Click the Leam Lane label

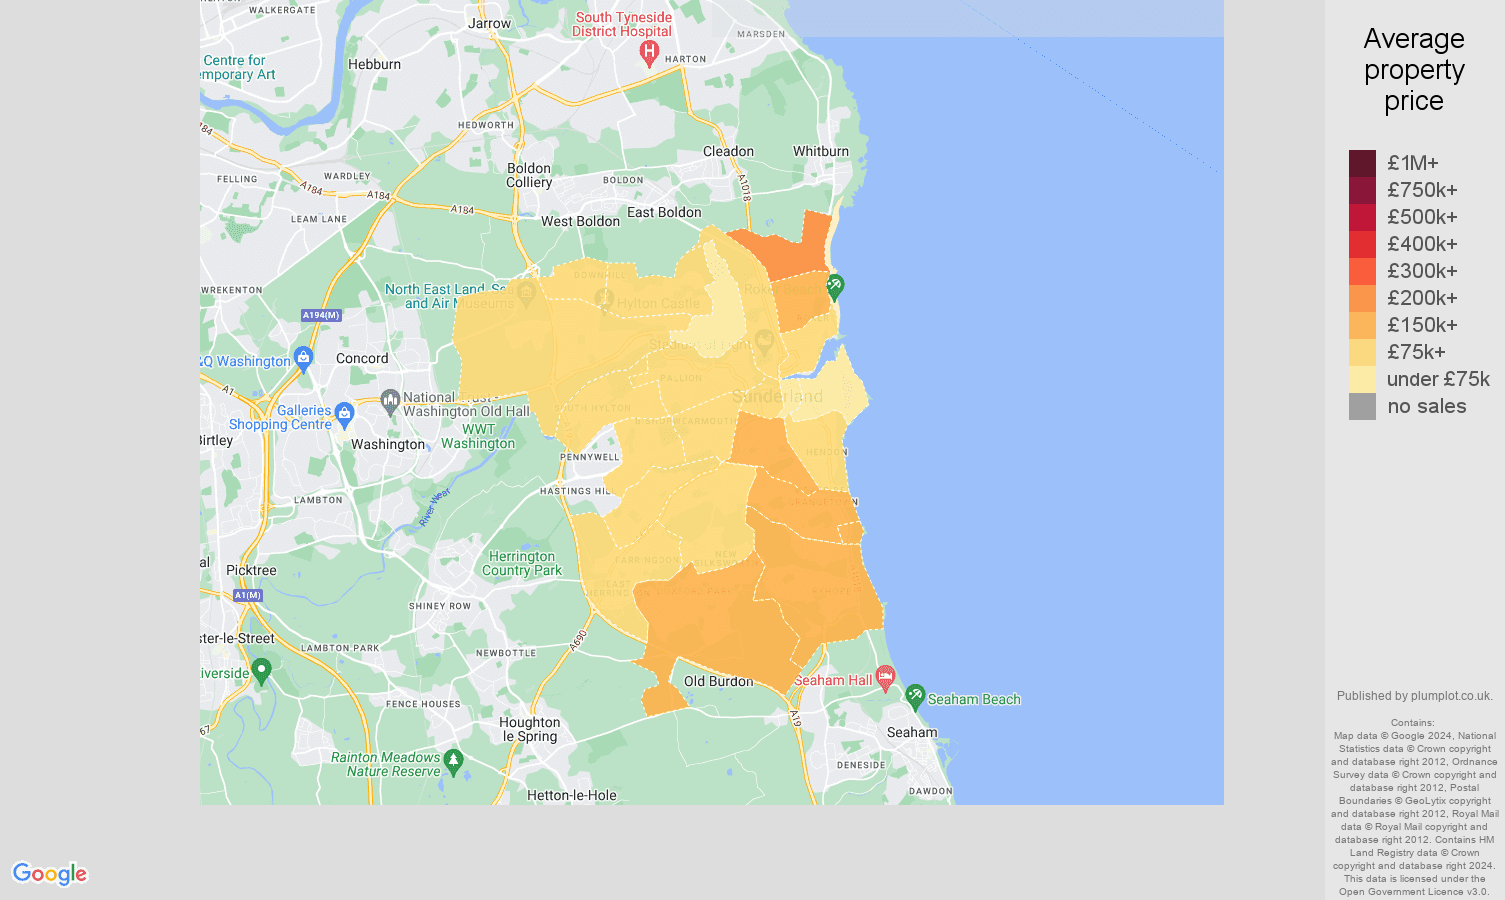coord(319,219)
